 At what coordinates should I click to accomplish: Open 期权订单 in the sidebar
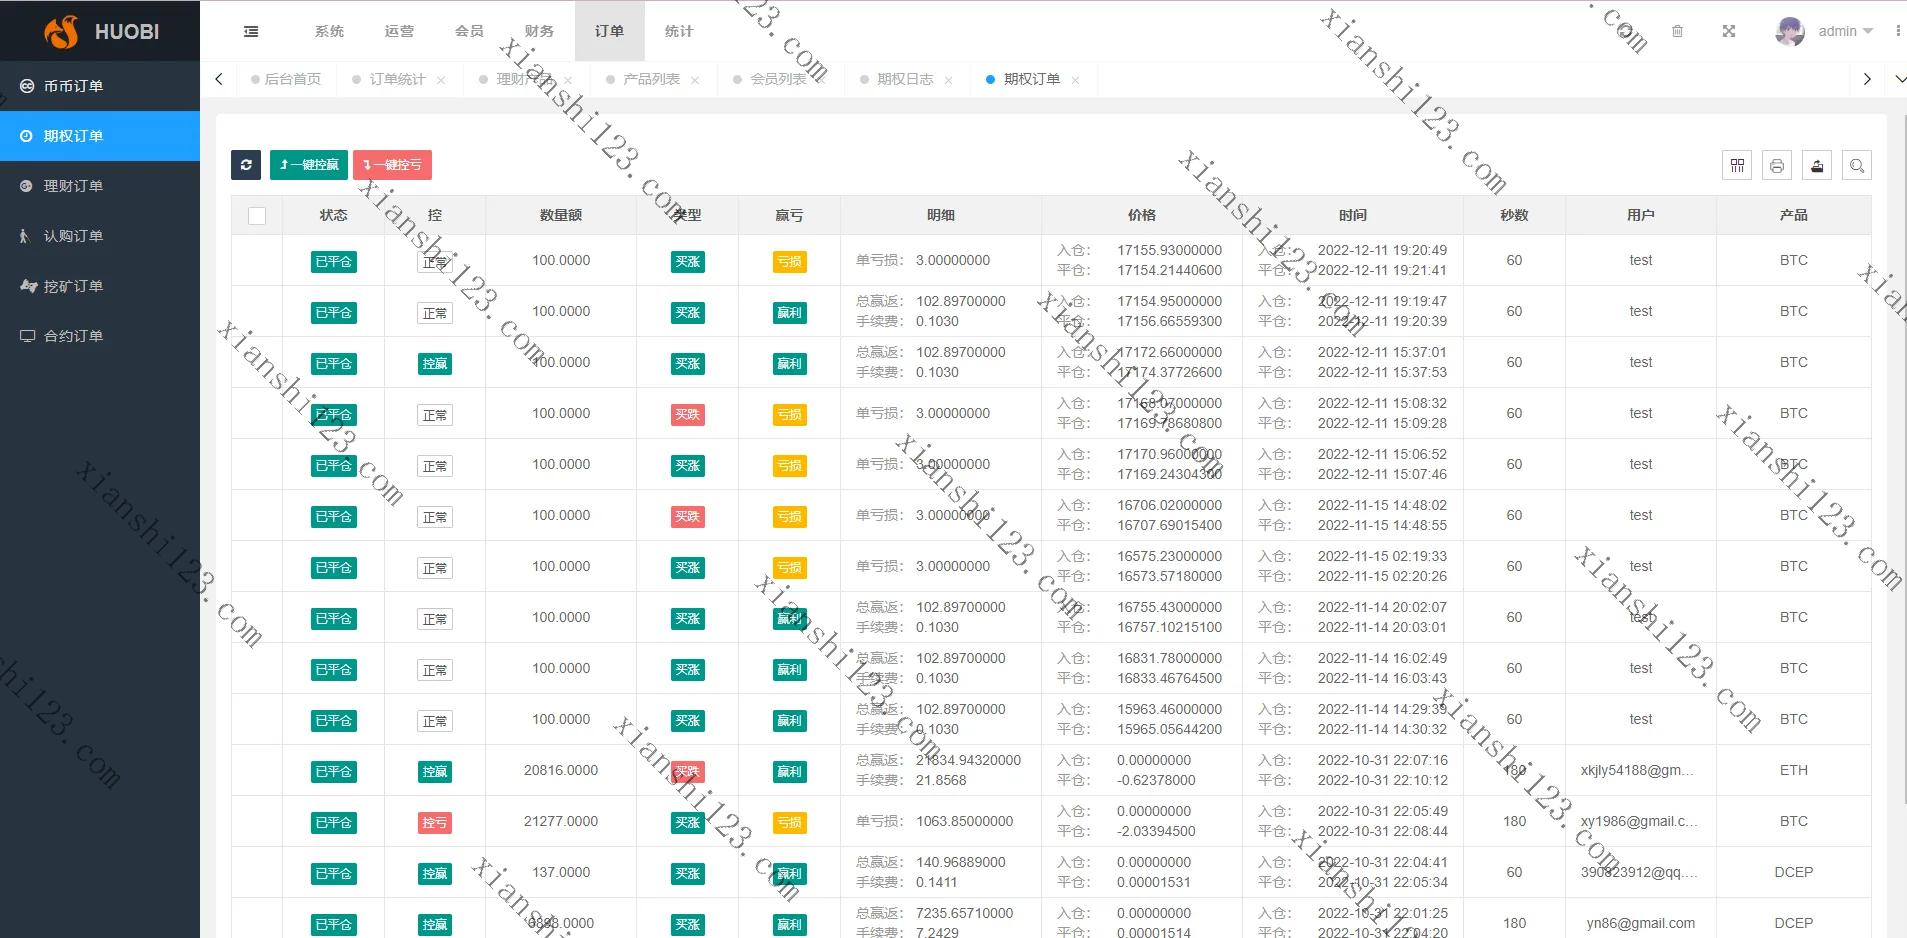coord(100,136)
